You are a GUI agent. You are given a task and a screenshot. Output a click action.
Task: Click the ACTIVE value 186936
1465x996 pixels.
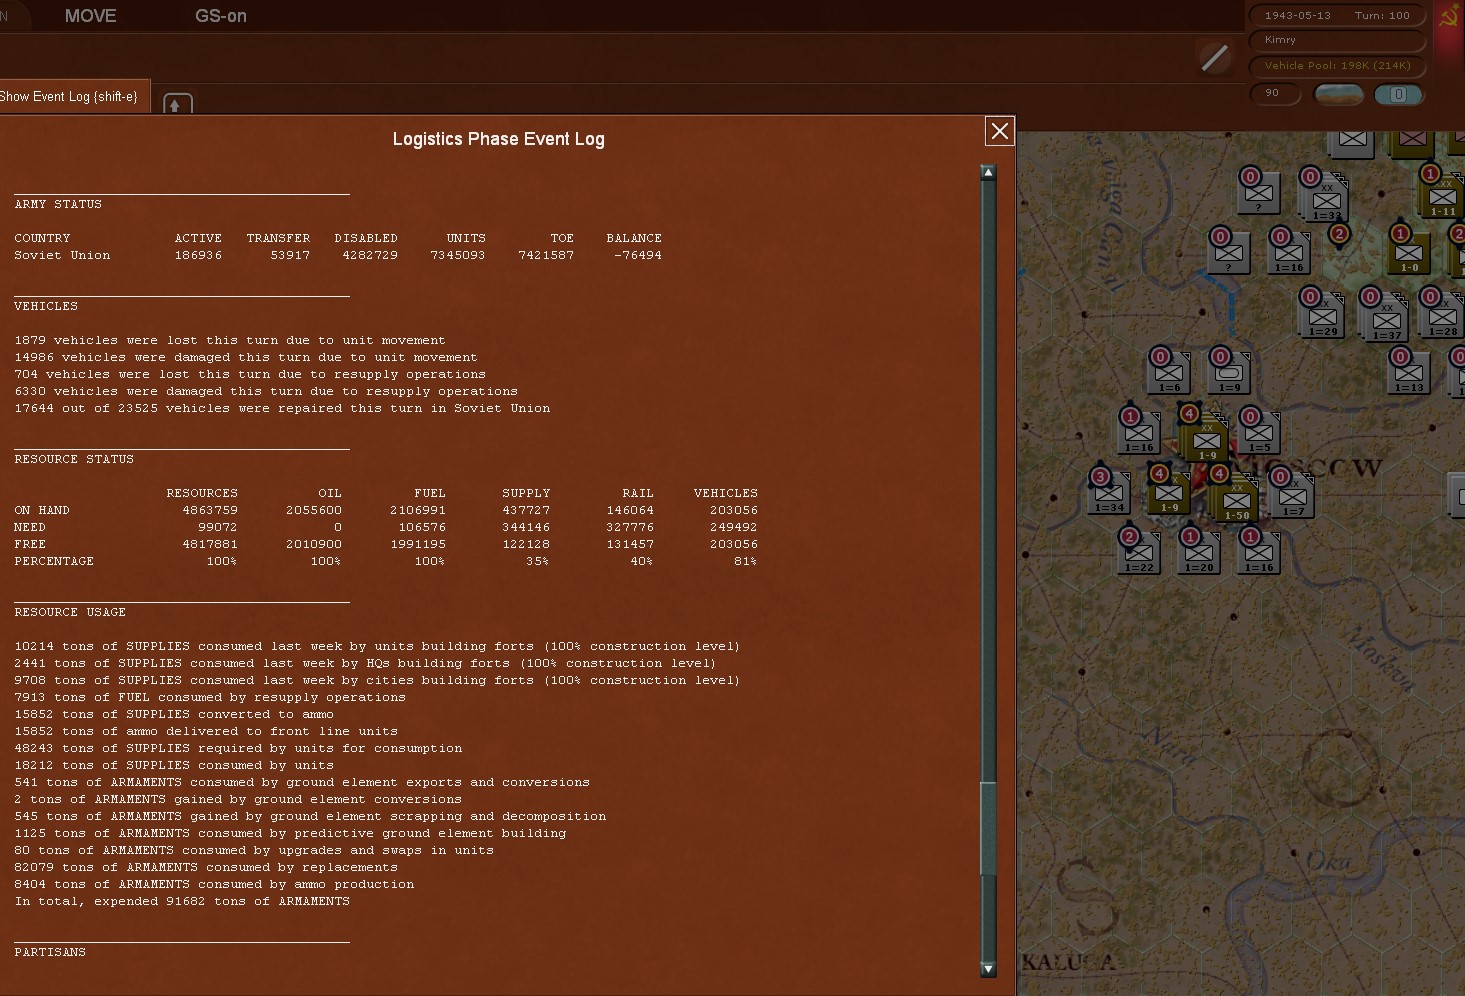click(198, 255)
